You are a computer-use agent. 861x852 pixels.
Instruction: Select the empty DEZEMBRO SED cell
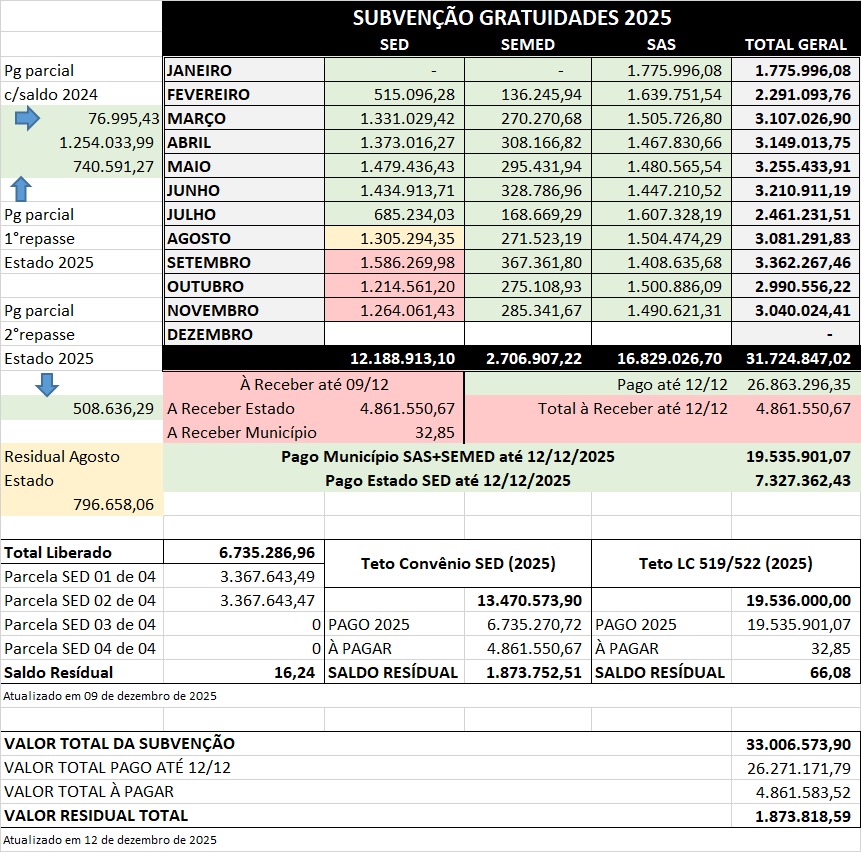point(394,335)
